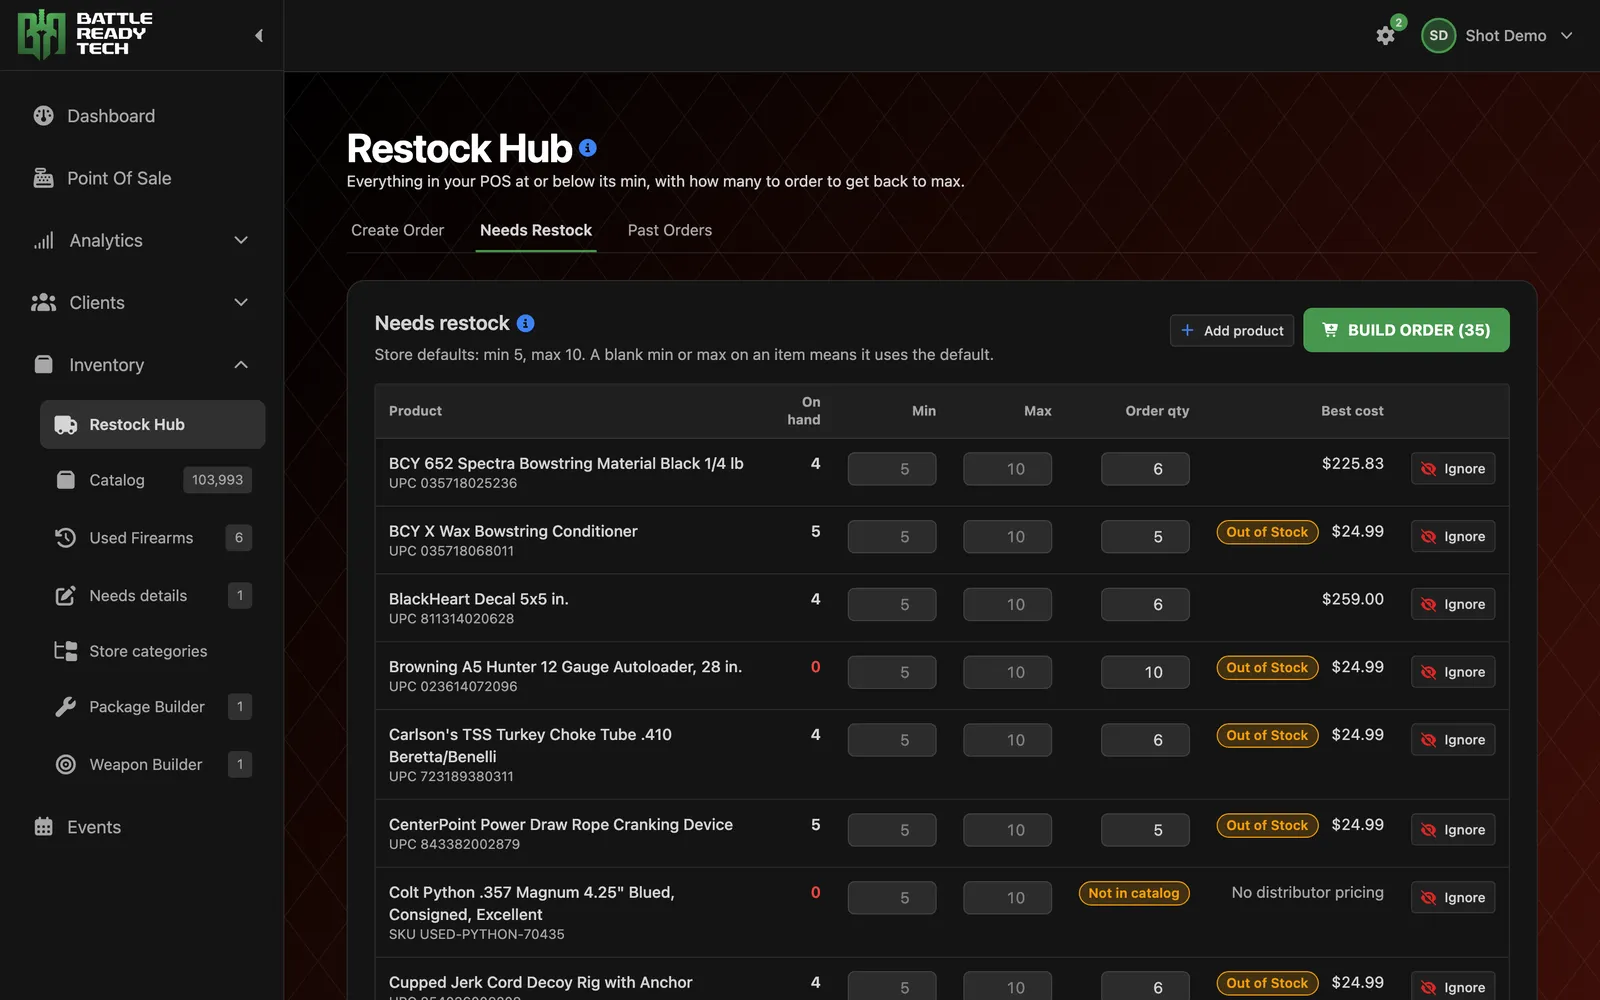Edit order qty for CenterPoint Power Draw

(1145, 830)
